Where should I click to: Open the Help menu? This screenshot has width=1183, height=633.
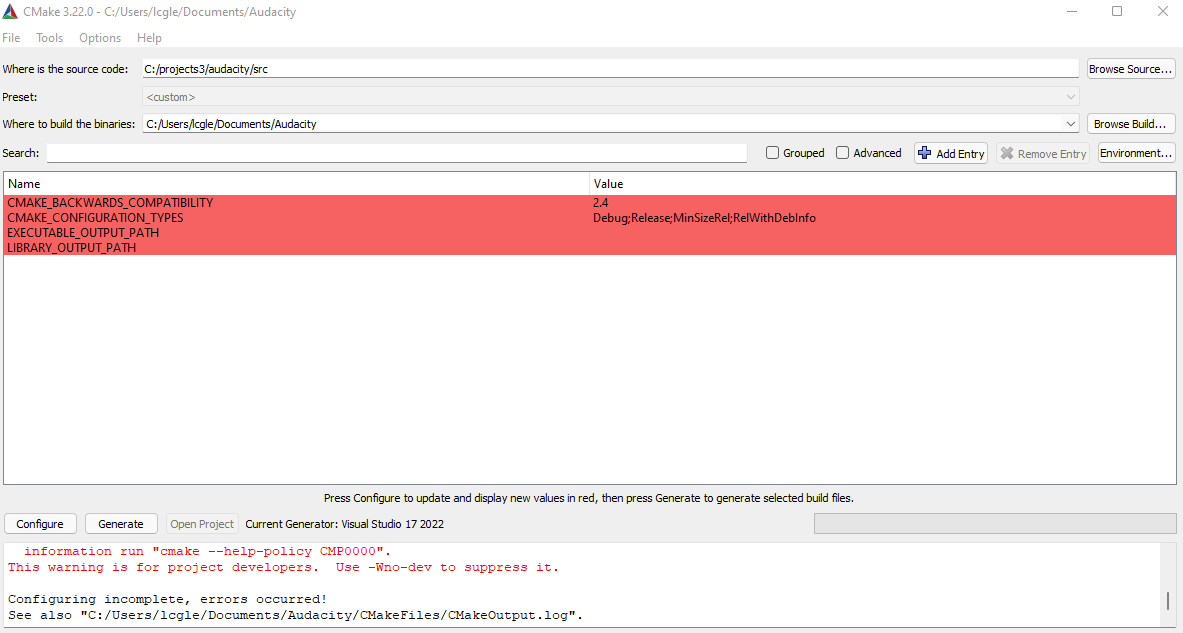149,37
